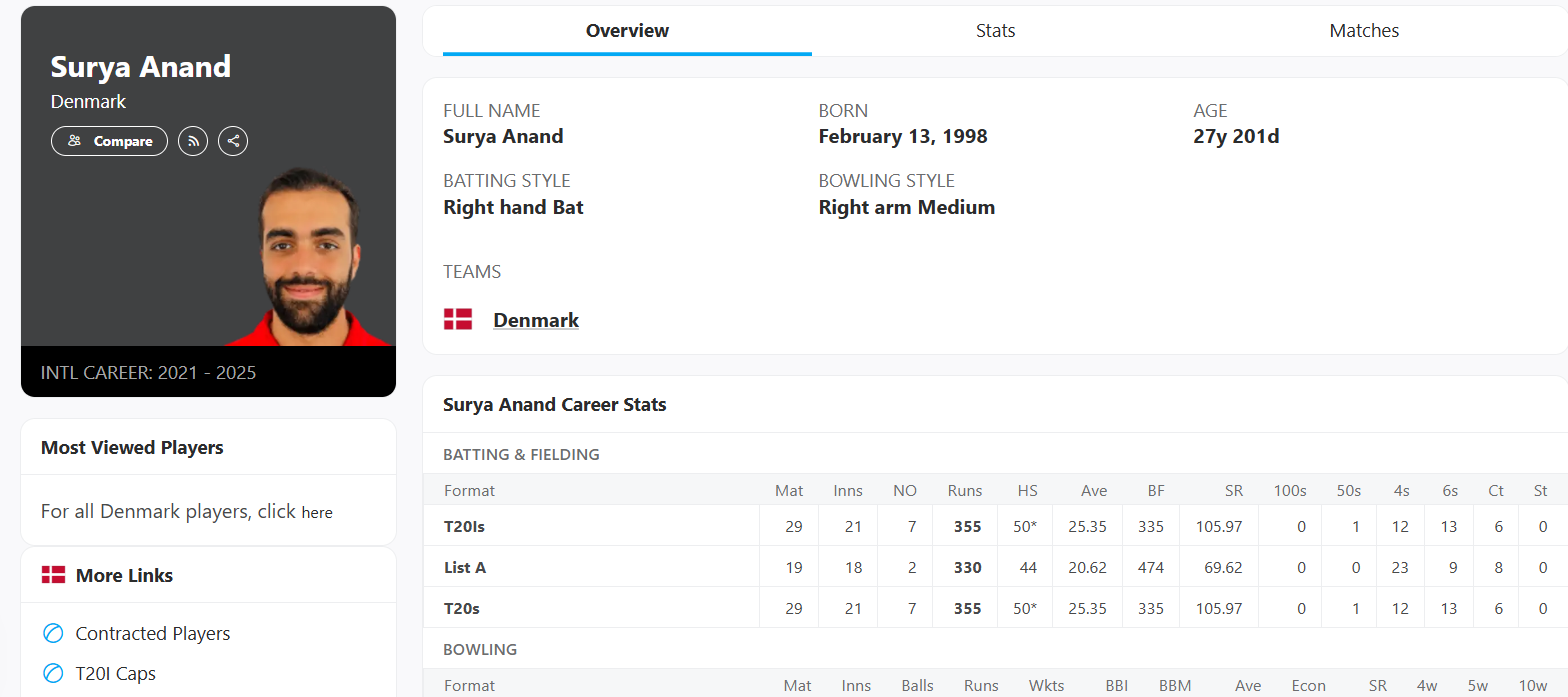Click the "Right arm Medium" bowling style

[907, 207]
